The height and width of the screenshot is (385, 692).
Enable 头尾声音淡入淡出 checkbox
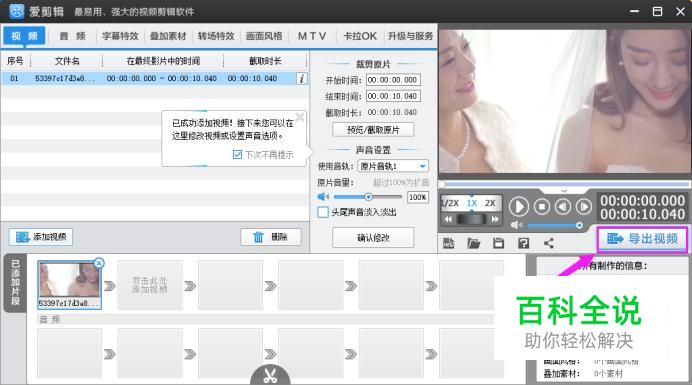[x=323, y=212]
